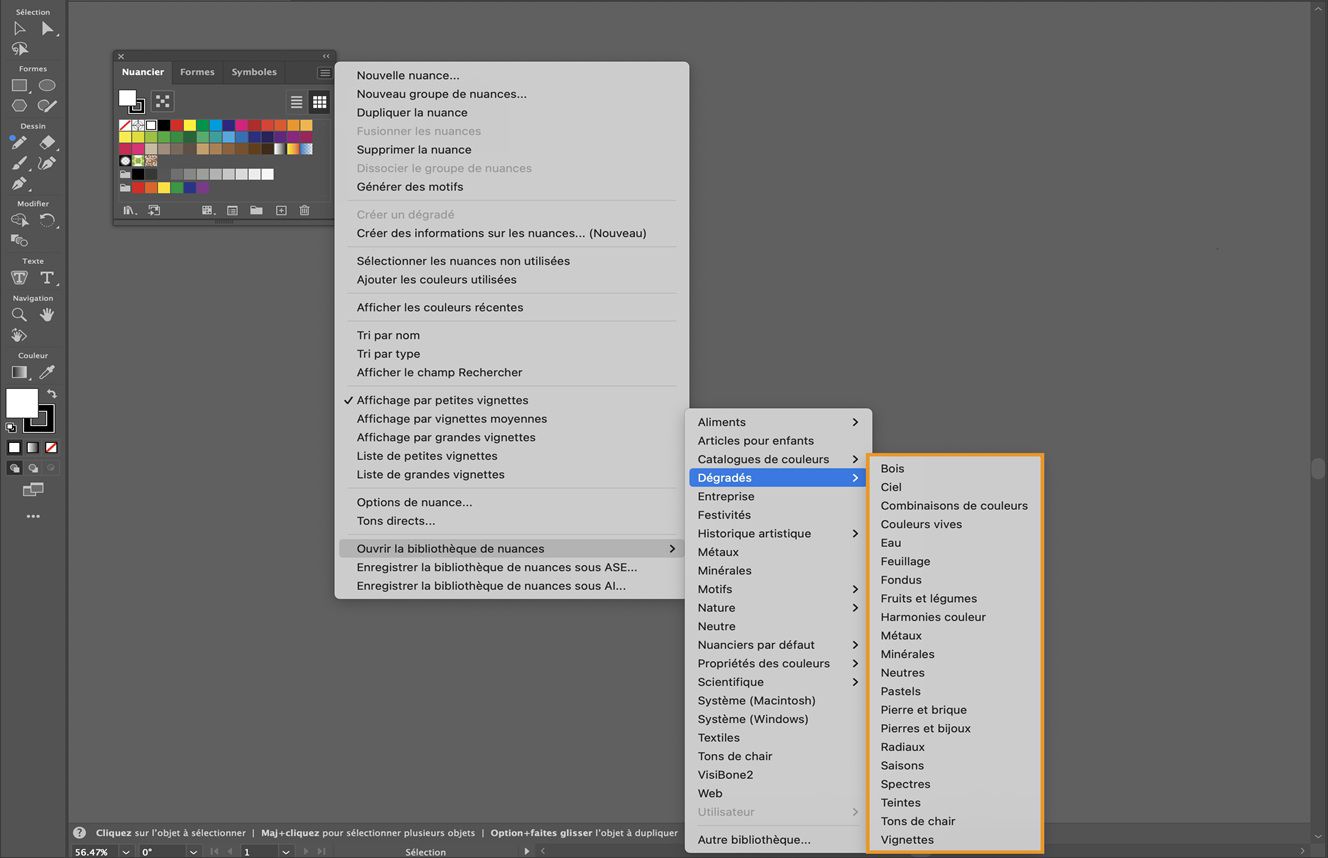The image size is (1328, 858).
Task: Expand the Historique artistique submenu
Action: pos(778,533)
